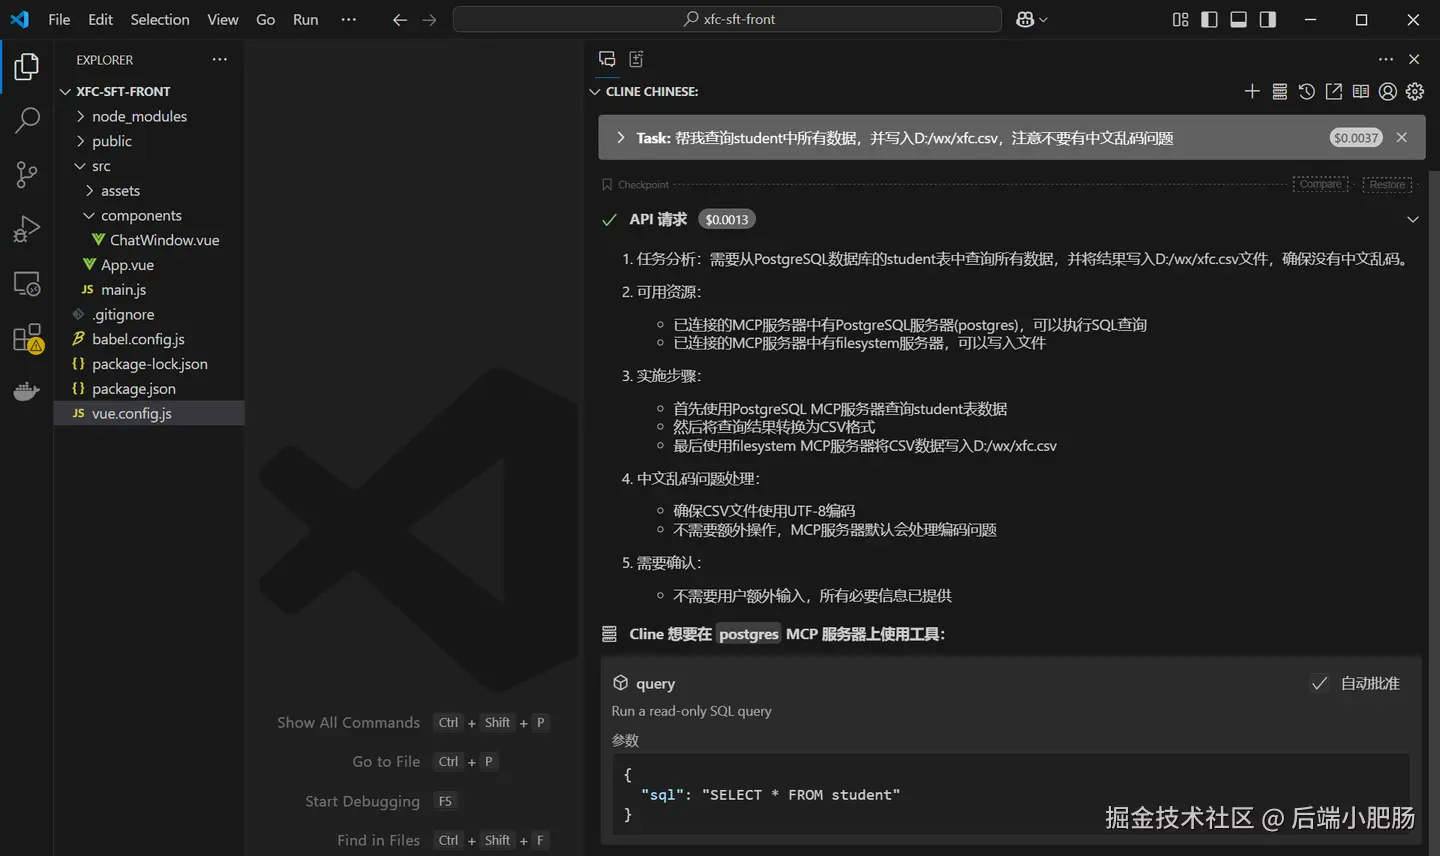Viewport: 1440px width, 856px height.
Task: Open the Explorer view in activity bar
Action: point(27,67)
